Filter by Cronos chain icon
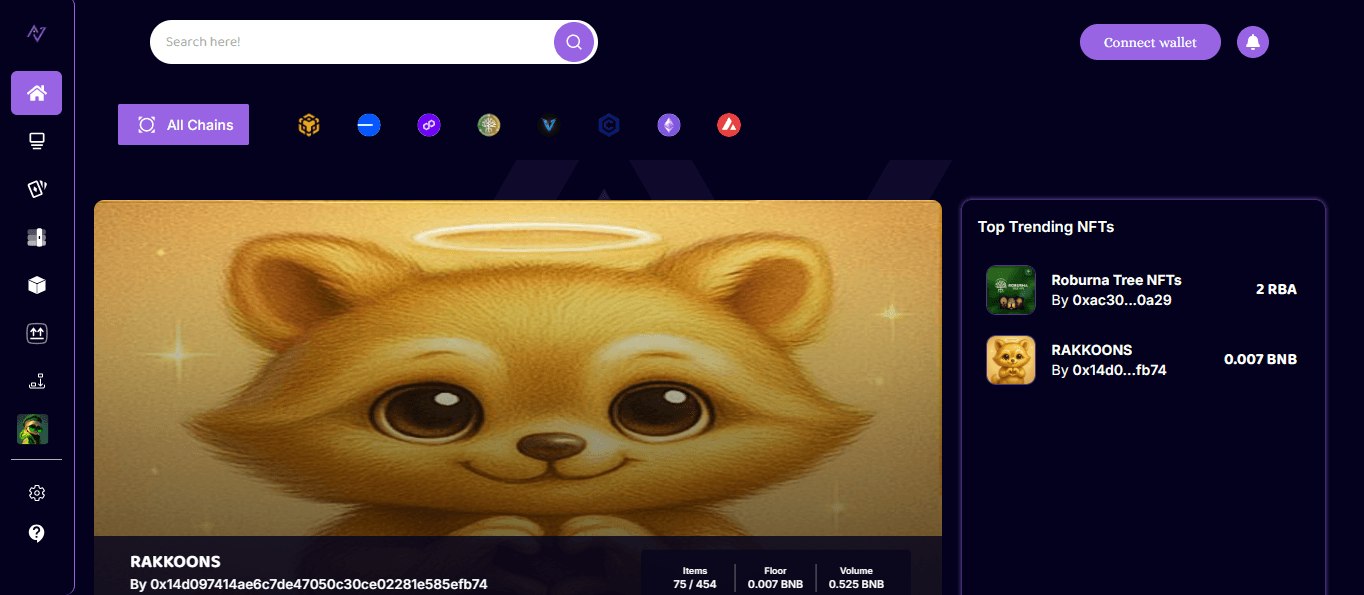The height and width of the screenshot is (595, 1364). pos(609,125)
